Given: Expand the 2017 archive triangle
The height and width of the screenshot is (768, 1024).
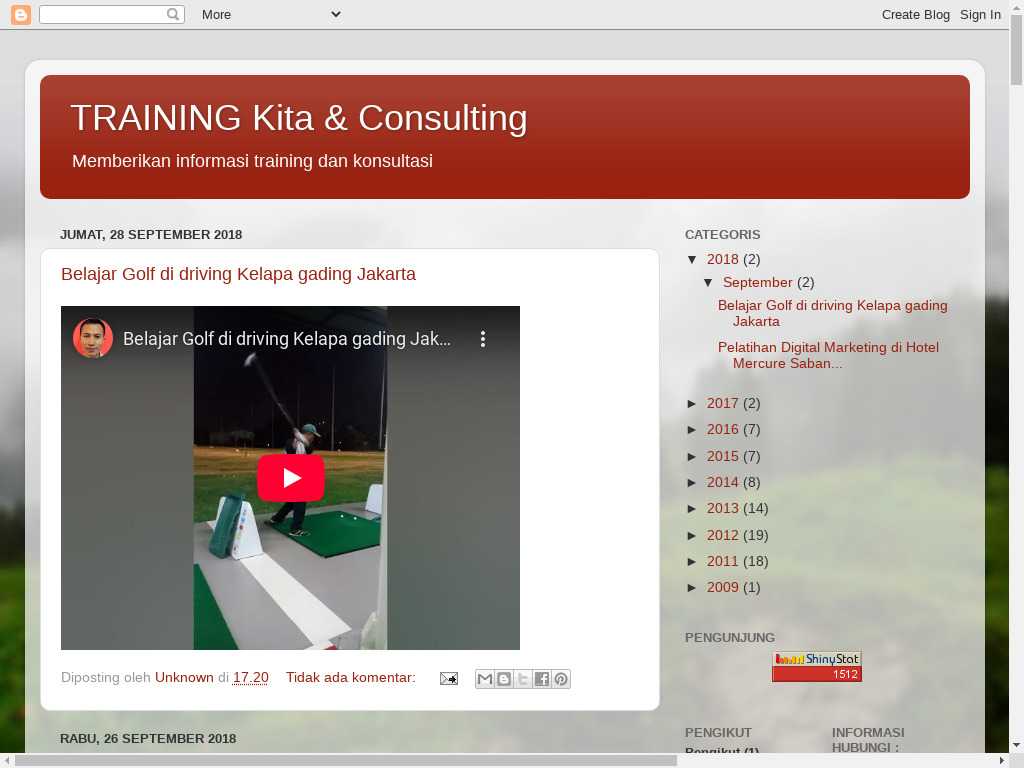Looking at the screenshot, I should coord(692,404).
